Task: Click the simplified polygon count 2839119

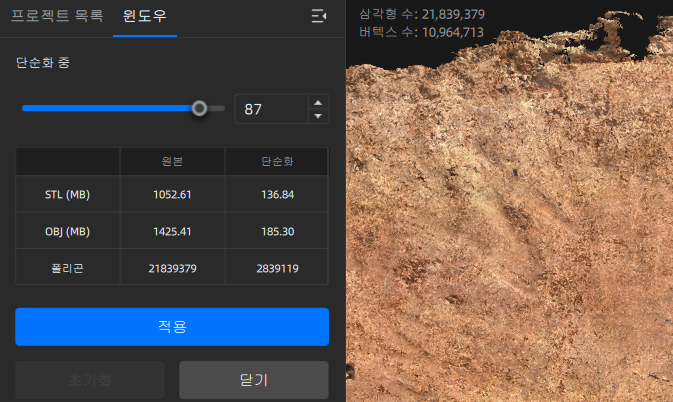Action: click(x=277, y=268)
